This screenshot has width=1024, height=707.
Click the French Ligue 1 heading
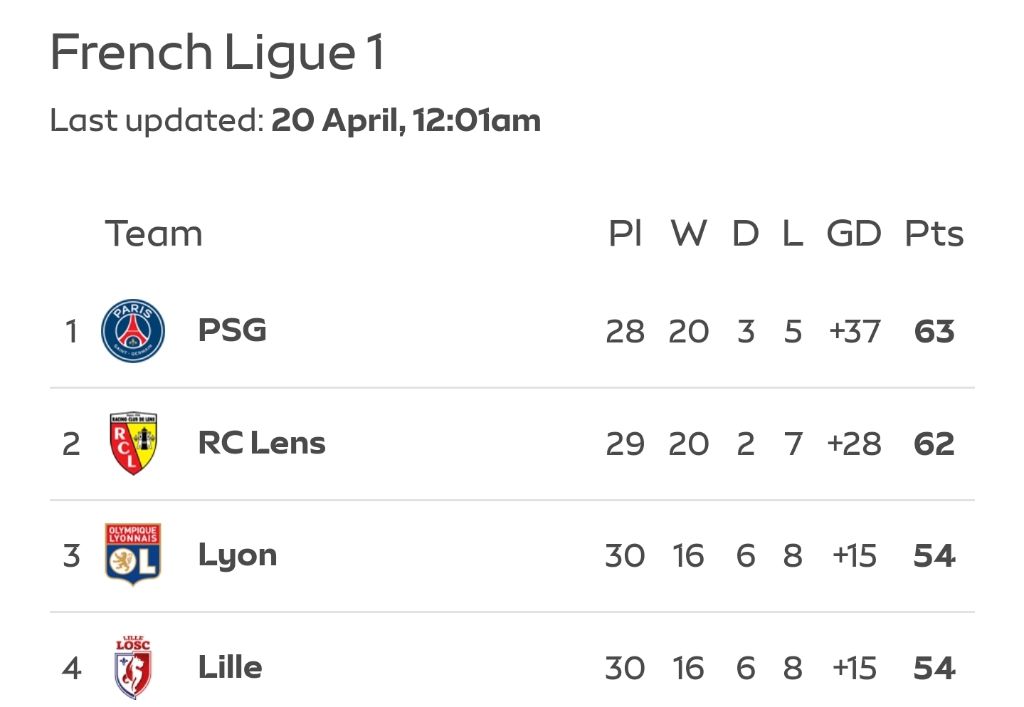click(217, 52)
